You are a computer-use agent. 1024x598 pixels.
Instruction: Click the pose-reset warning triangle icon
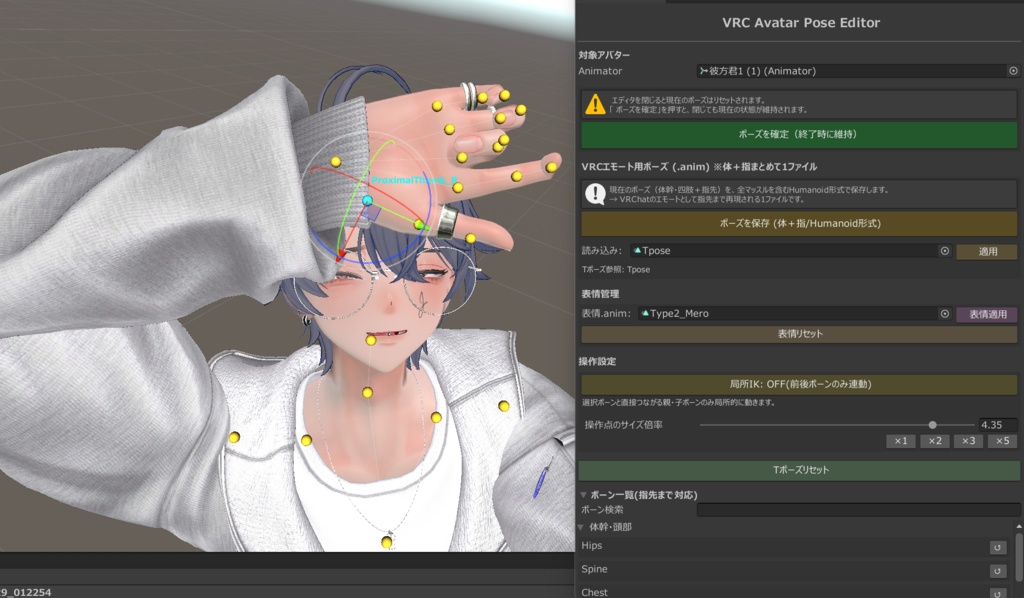click(595, 104)
